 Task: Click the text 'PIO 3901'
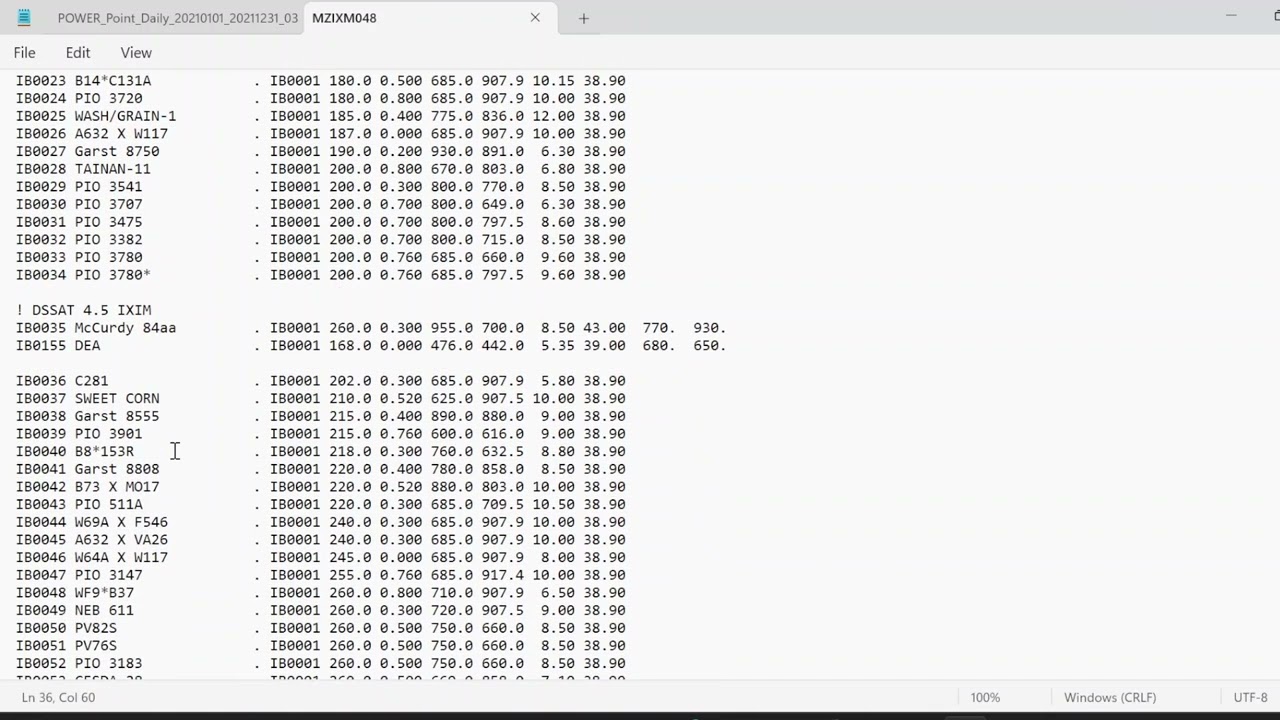pyautogui.click(x=109, y=434)
